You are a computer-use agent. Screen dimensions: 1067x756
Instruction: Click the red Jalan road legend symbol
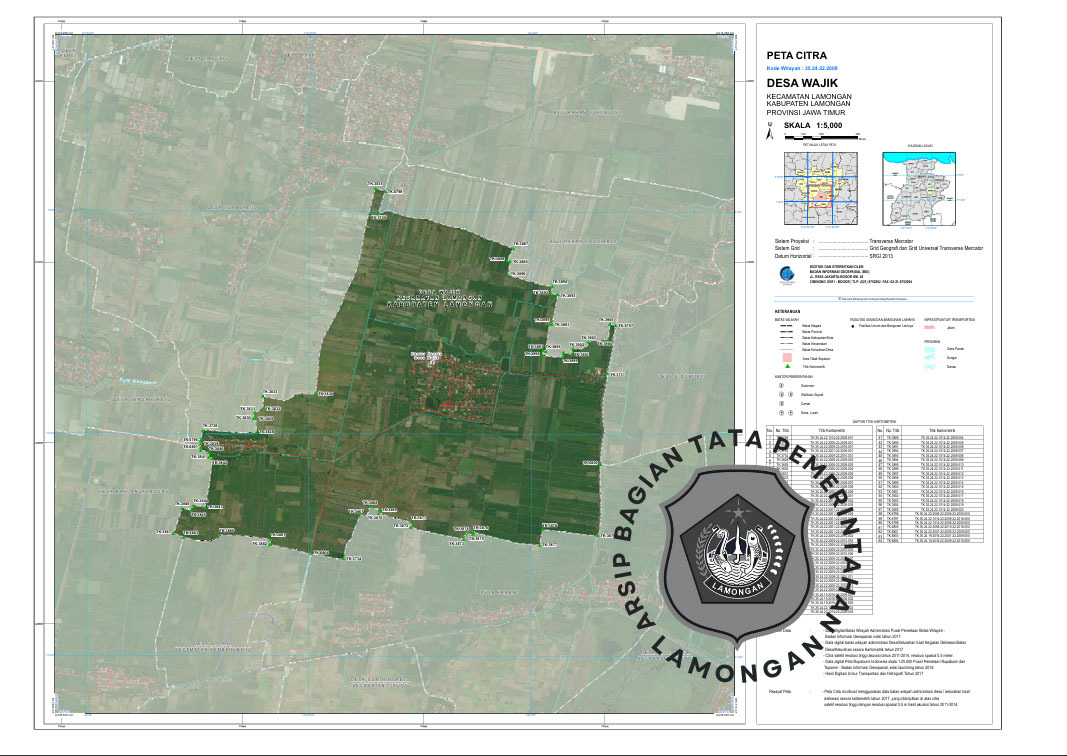[928, 326]
